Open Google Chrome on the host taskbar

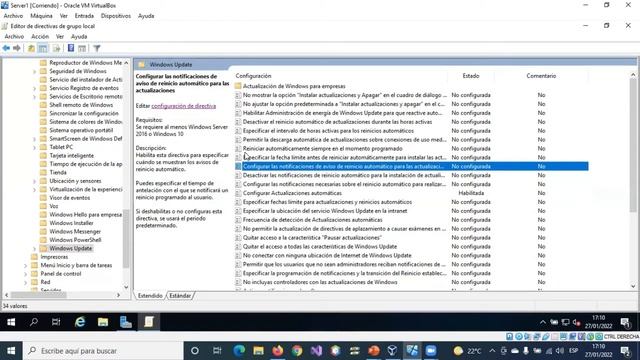click(297, 351)
